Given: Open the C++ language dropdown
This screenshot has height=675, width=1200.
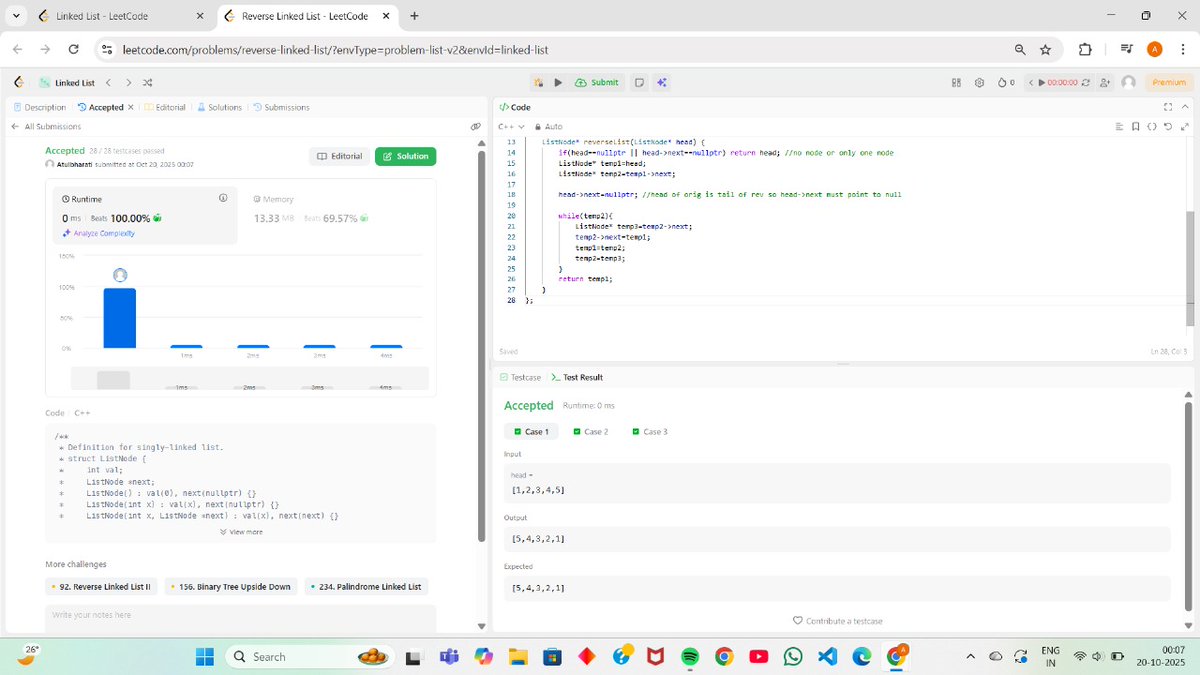Looking at the screenshot, I should click(x=512, y=127).
